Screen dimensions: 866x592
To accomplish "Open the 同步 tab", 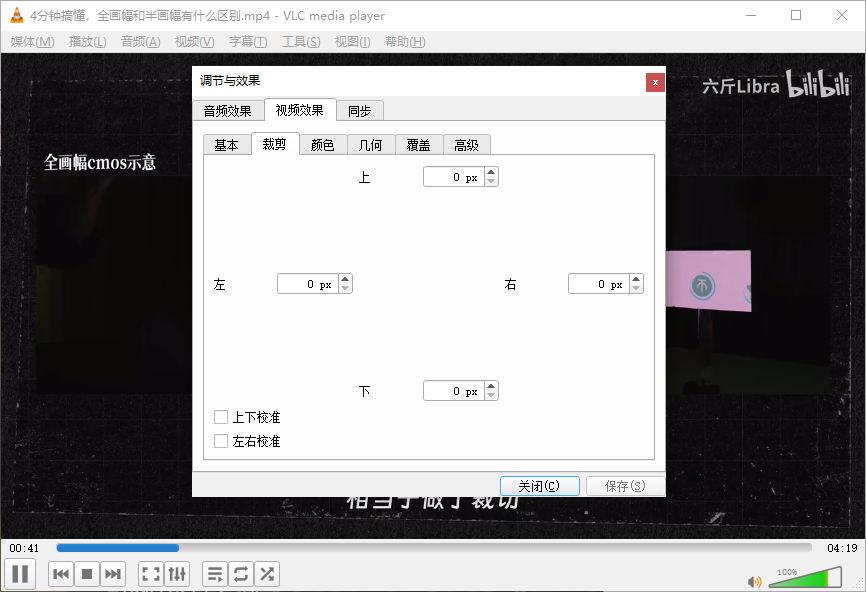I will tap(360, 111).
